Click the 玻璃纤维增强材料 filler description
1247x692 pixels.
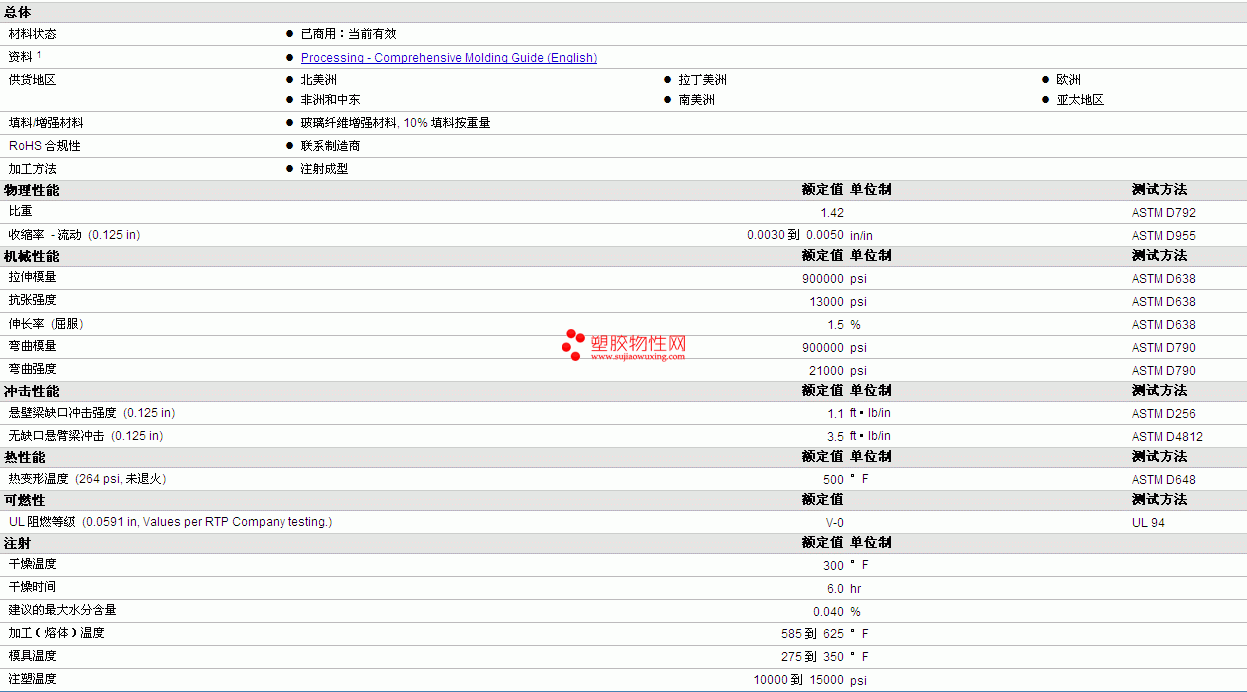coord(396,123)
